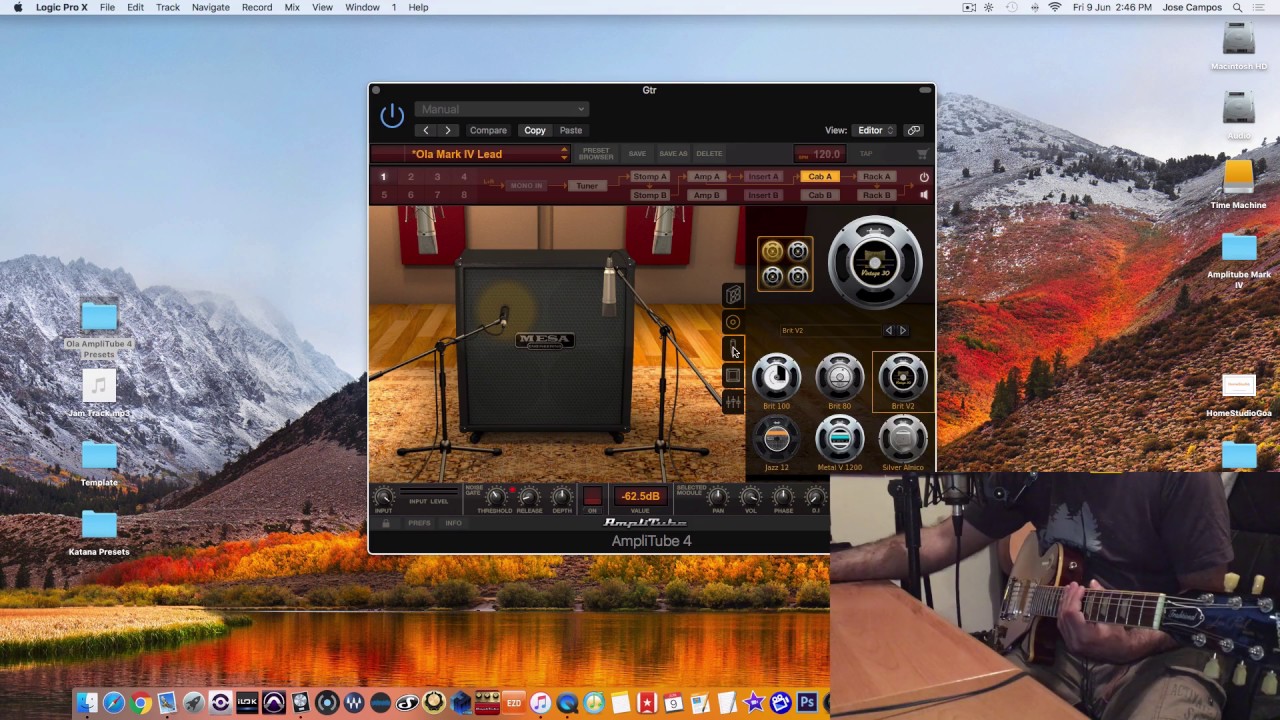Click the INPUT level knob
1280x720 pixels.
[384, 496]
